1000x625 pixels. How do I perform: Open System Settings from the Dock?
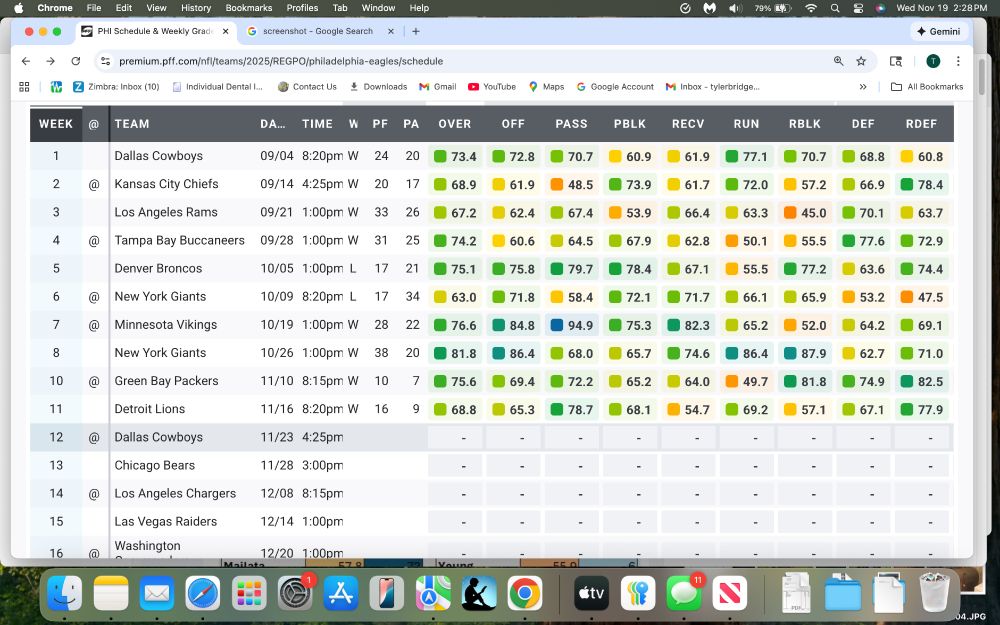click(295, 593)
